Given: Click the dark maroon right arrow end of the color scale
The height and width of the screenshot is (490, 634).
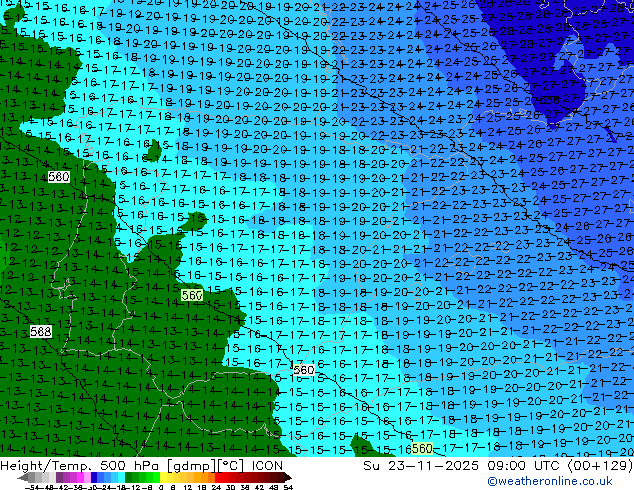Looking at the screenshot, I should (x=287, y=477).
